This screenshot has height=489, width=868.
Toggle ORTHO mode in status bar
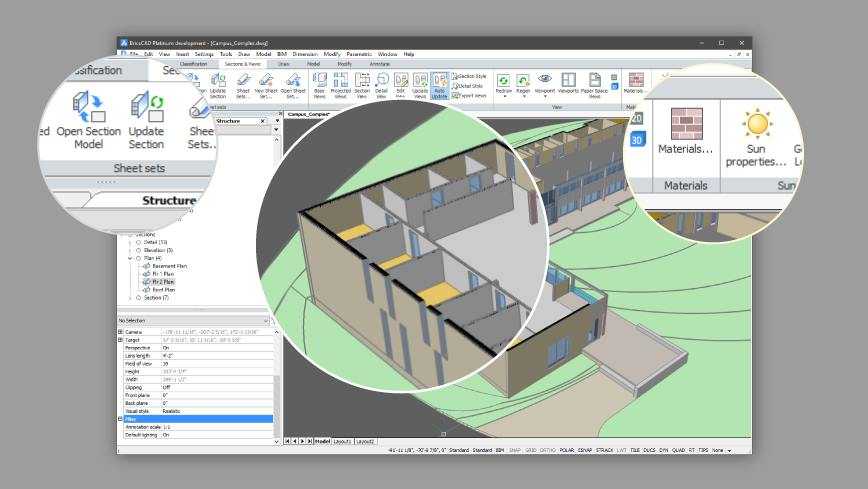point(548,450)
